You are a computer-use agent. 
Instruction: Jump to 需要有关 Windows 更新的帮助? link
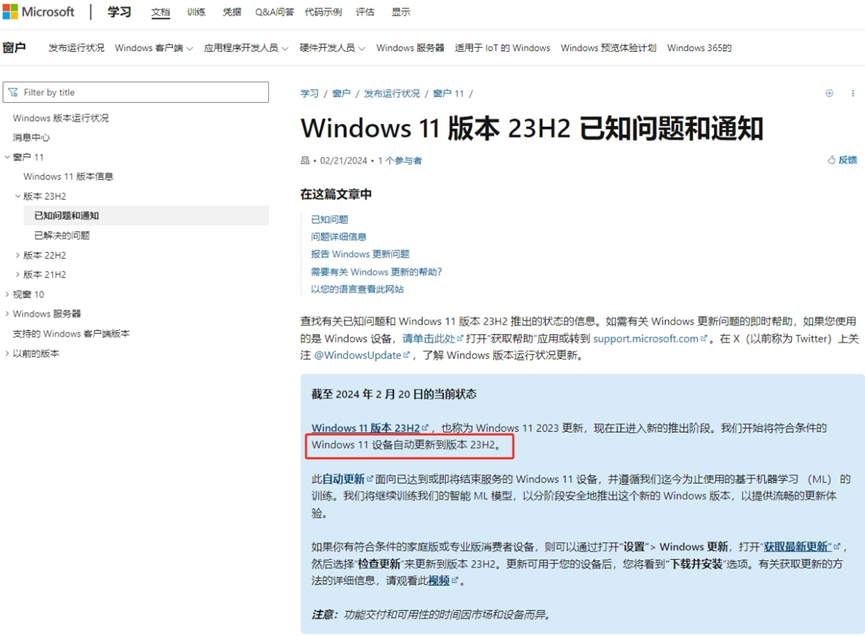376,272
